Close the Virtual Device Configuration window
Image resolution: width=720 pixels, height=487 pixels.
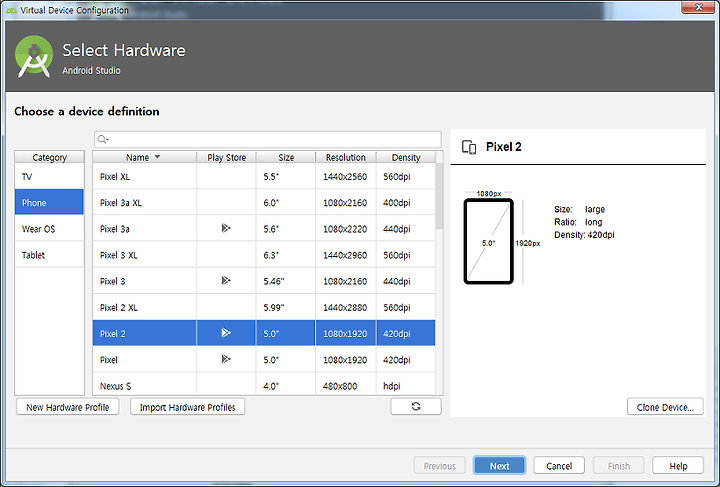[698, 7]
